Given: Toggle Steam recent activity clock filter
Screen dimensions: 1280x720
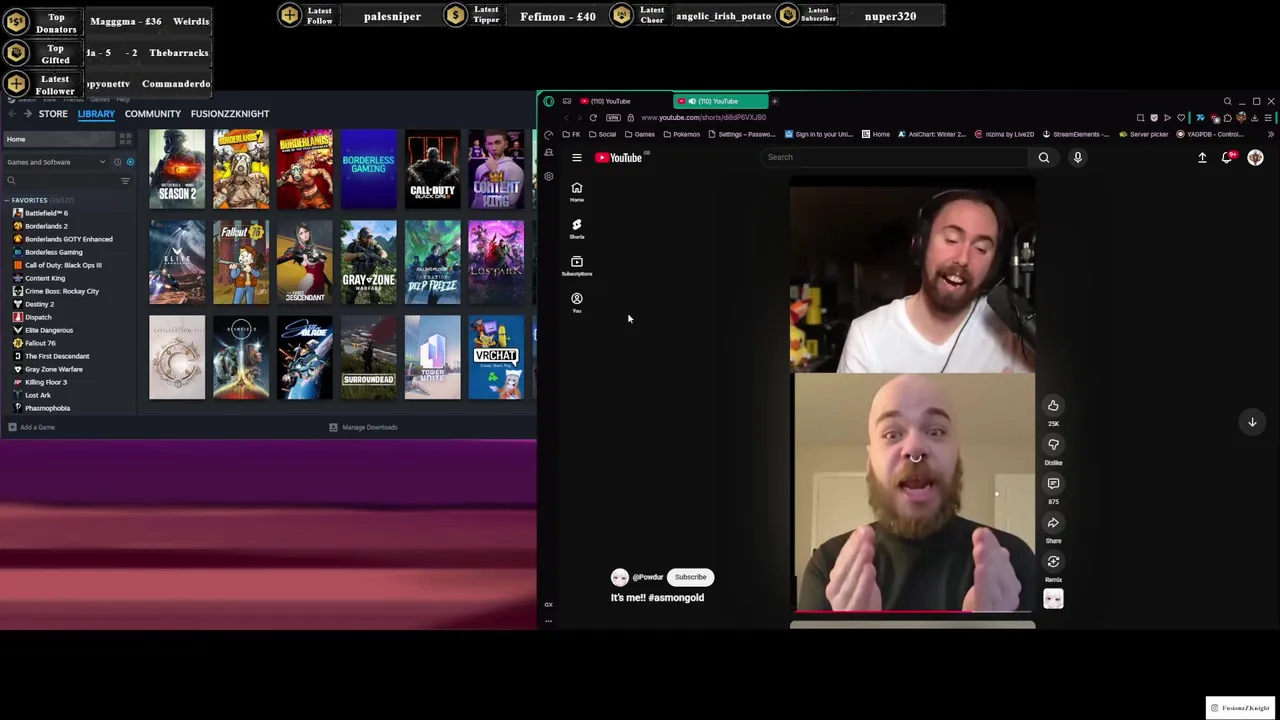Looking at the screenshot, I should click(x=117, y=162).
